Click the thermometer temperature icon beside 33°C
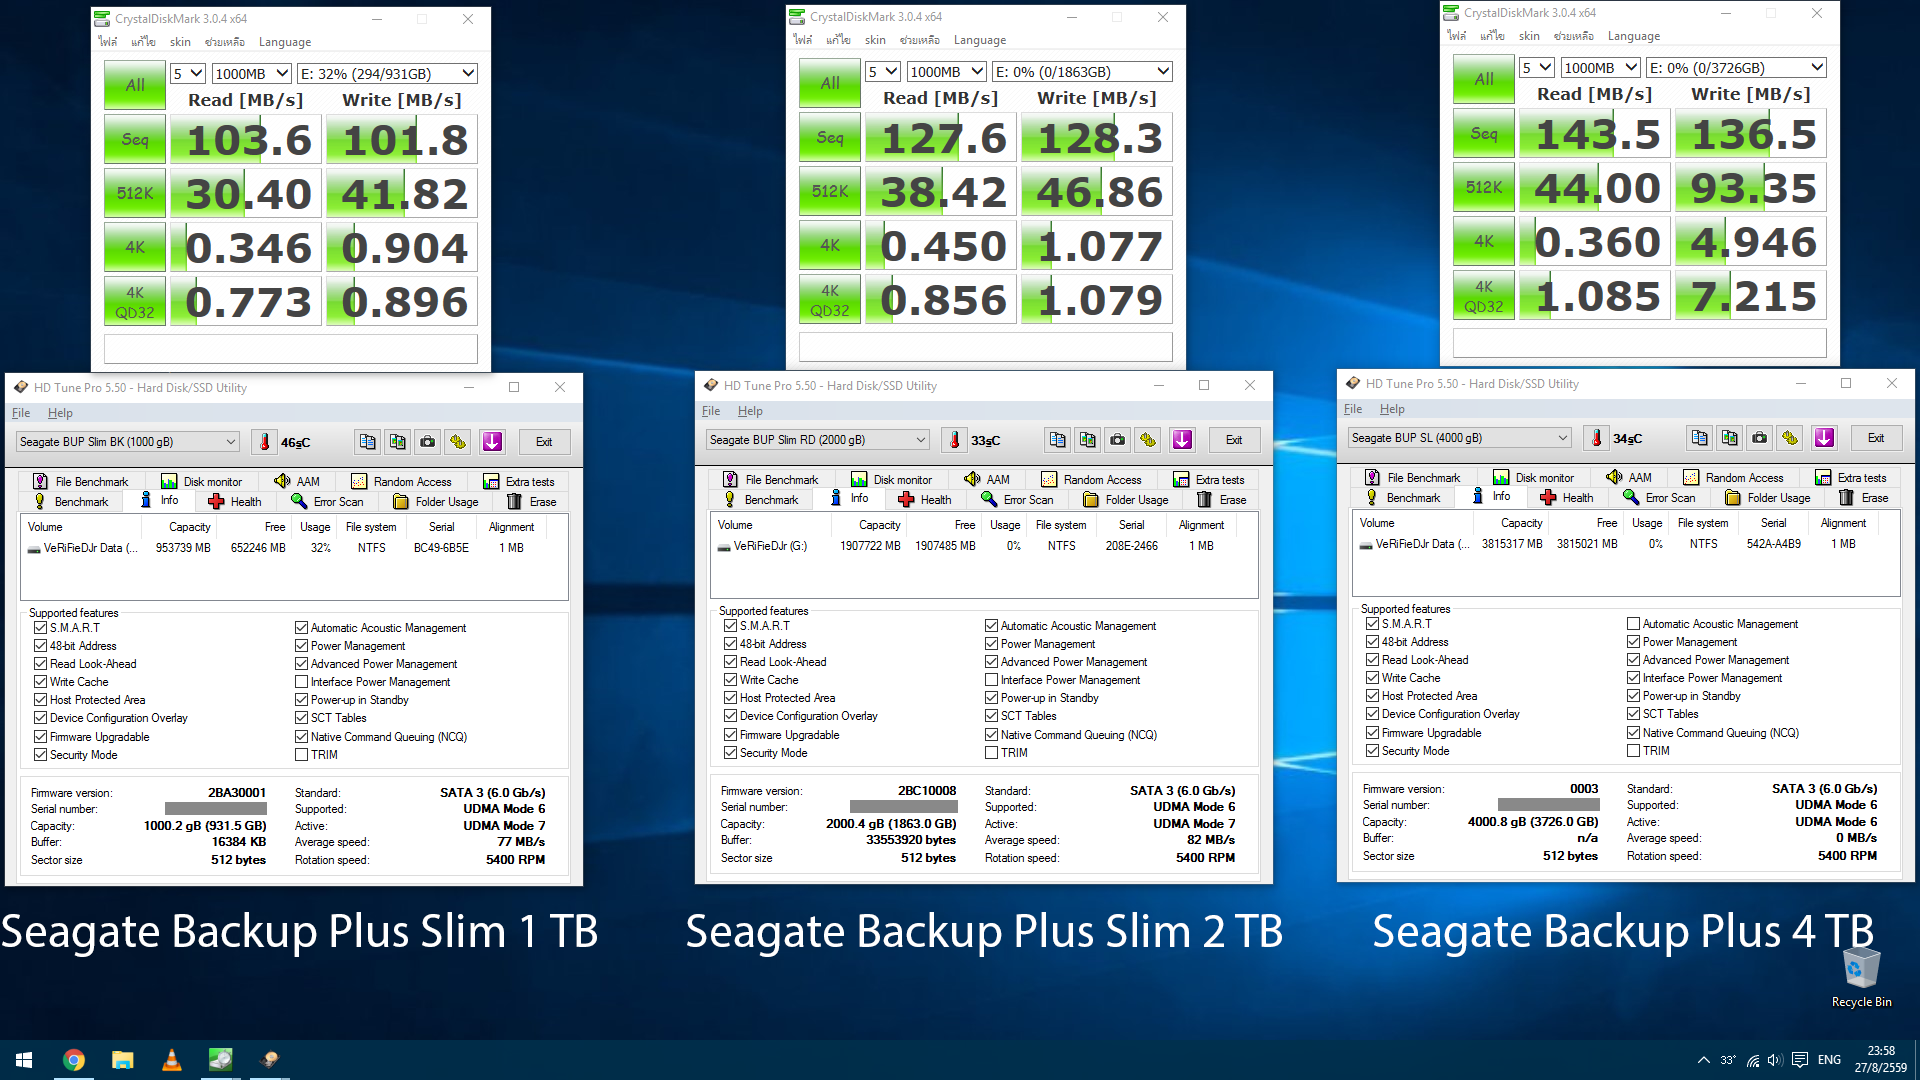The height and width of the screenshot is (1080, 1920). [x=955, y=440]
